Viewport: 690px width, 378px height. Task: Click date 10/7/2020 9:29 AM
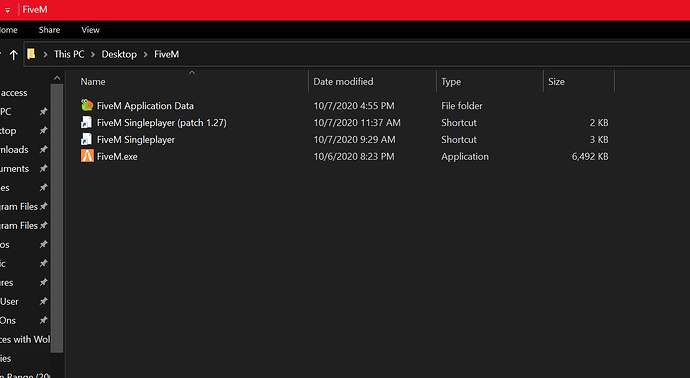tap(354, 139)
